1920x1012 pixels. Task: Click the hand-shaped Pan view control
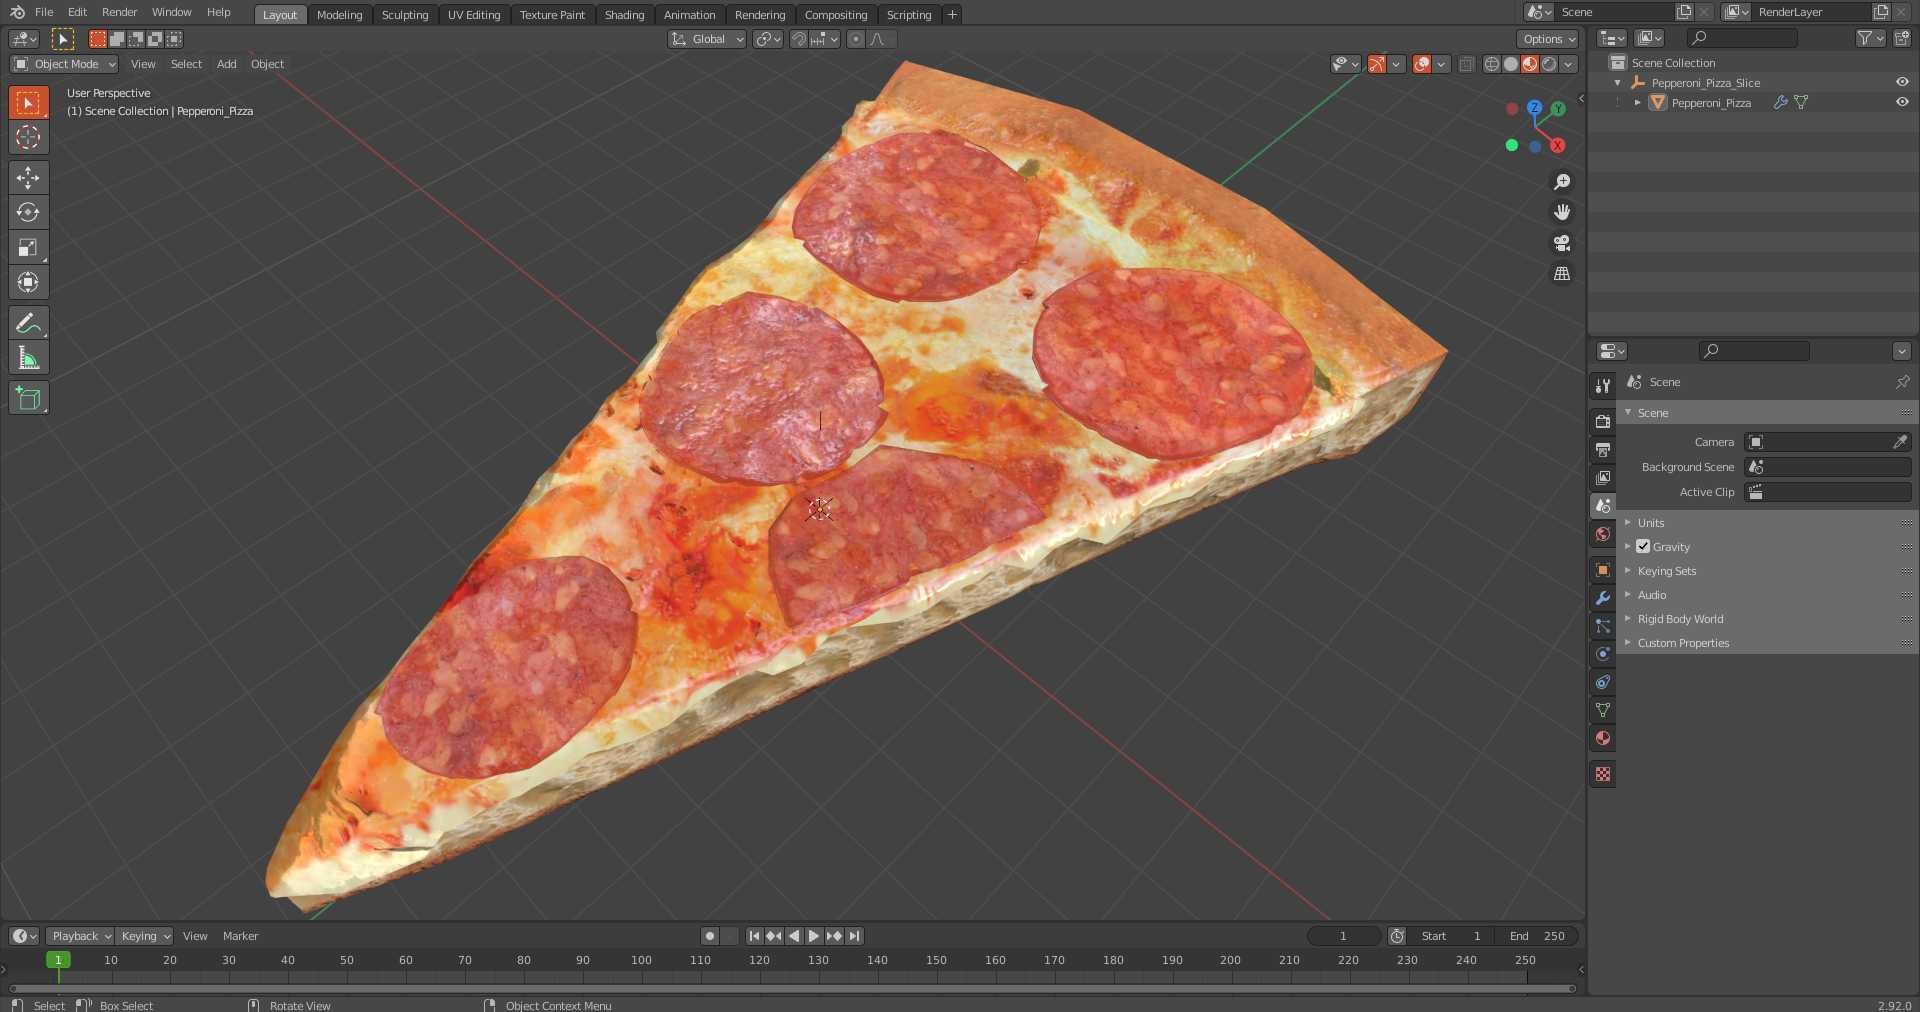[1561, 212]
